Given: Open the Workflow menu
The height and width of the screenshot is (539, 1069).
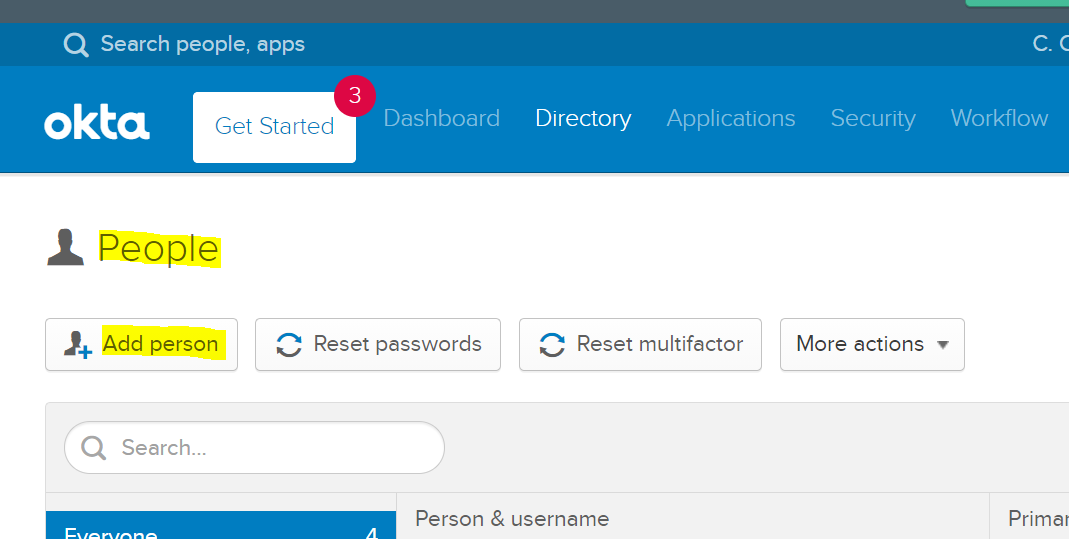Looking at the screenshot, I should click(999, 118).
